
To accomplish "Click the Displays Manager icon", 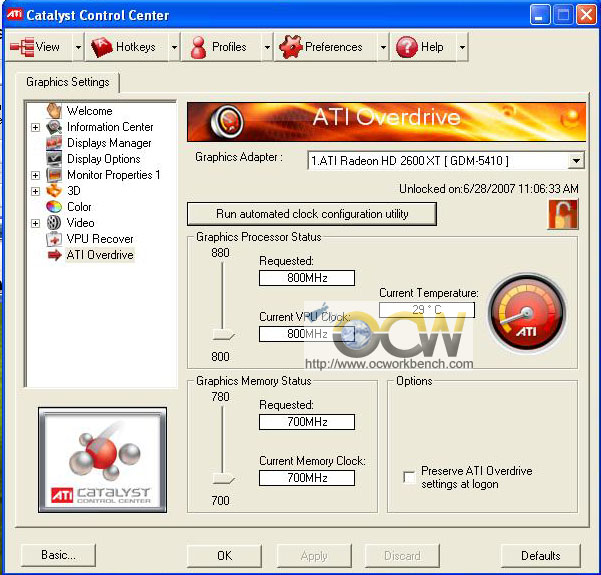I will coord(54,143).
